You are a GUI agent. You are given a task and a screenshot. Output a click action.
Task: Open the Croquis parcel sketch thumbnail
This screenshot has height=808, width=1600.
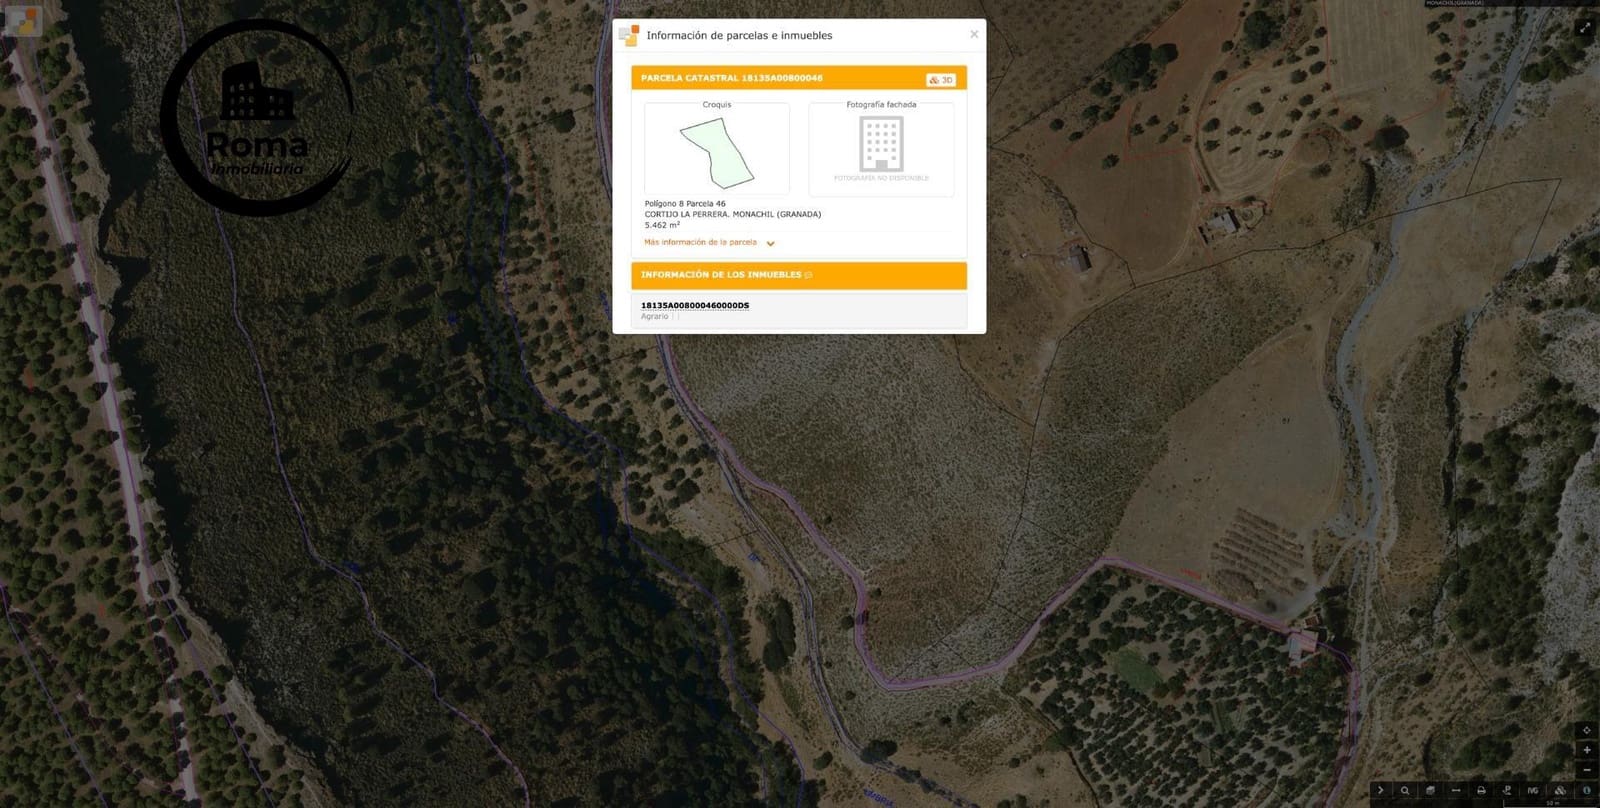(x=717, y=153)
